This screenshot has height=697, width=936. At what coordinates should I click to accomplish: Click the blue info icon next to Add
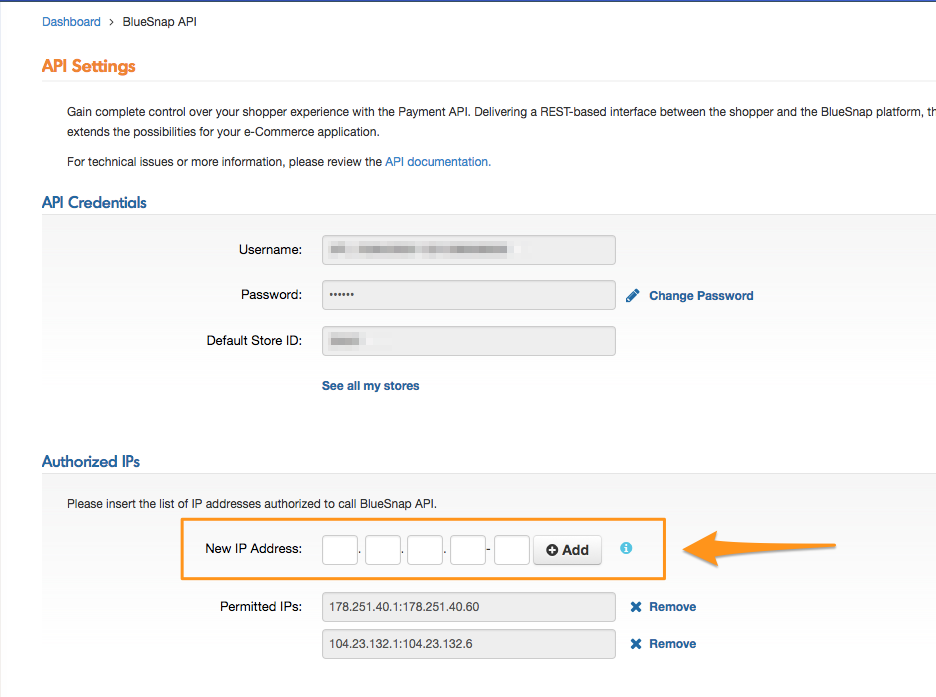click(x=626, y=548)
